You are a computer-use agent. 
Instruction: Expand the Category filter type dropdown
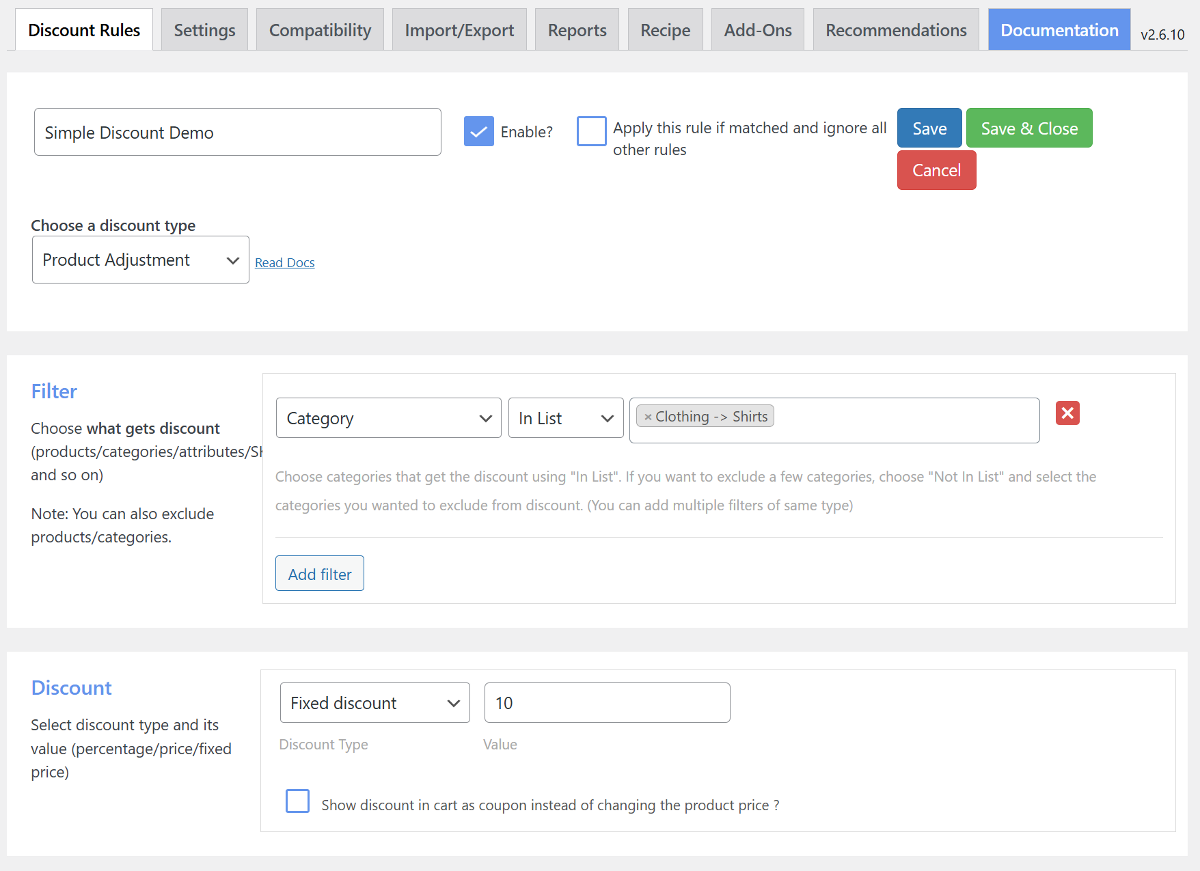(388, 418)
